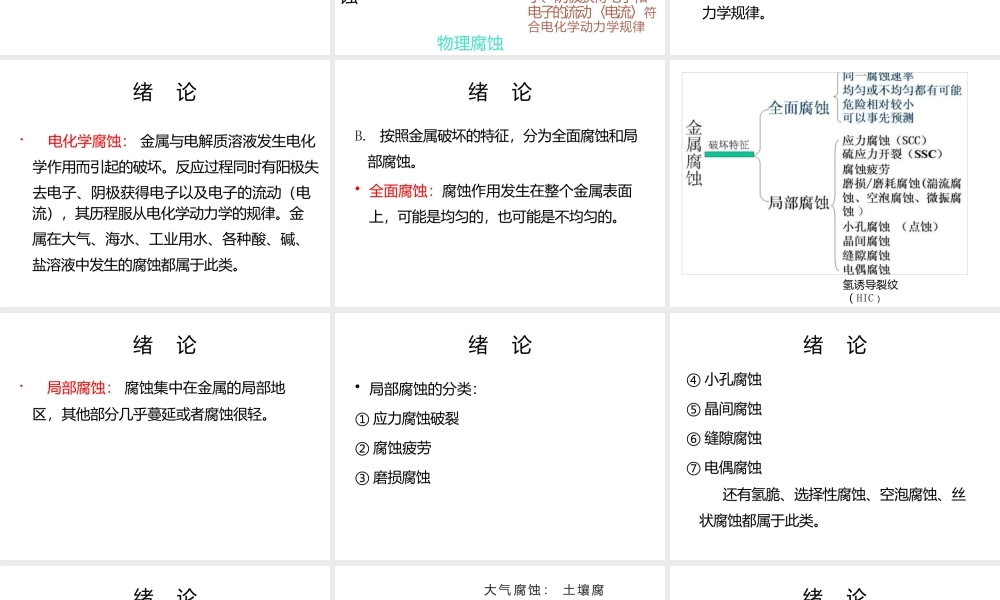Click 硫应力开裂 (SSC) in the diagram

point(892,154)
